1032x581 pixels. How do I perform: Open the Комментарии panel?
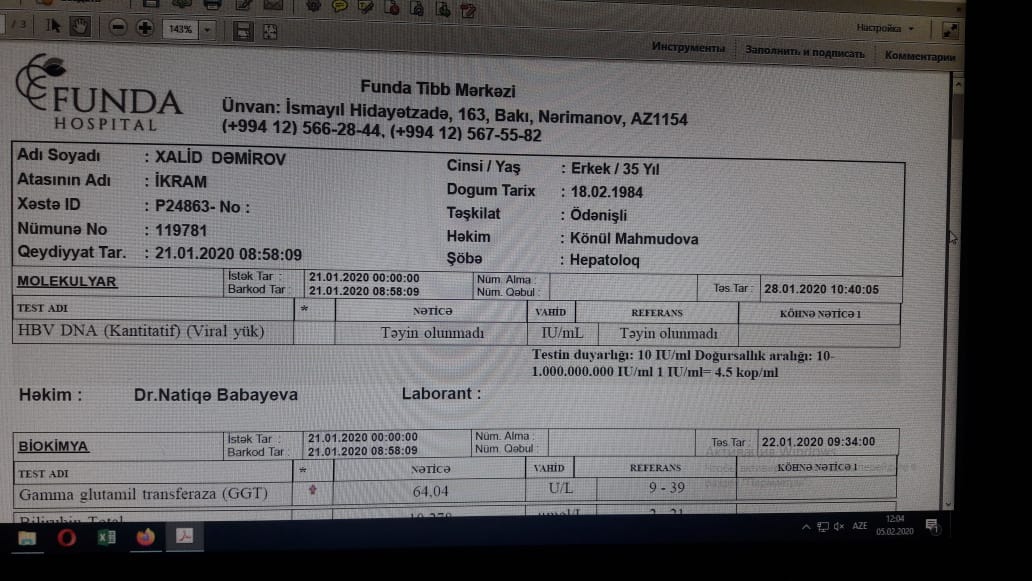coord(919,56)
